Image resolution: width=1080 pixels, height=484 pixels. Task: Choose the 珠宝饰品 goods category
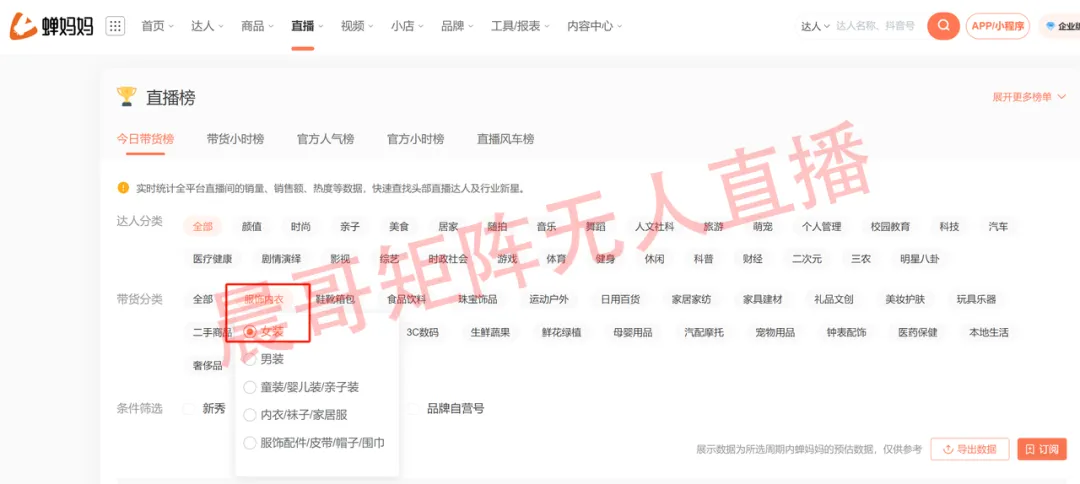[477, 299]
